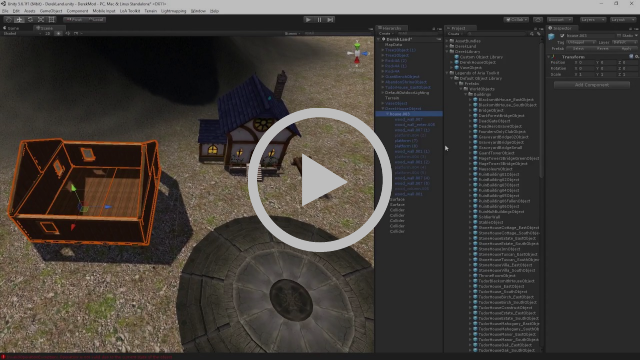Collapse house.003 in Hierarchy

tap(387, 114)
